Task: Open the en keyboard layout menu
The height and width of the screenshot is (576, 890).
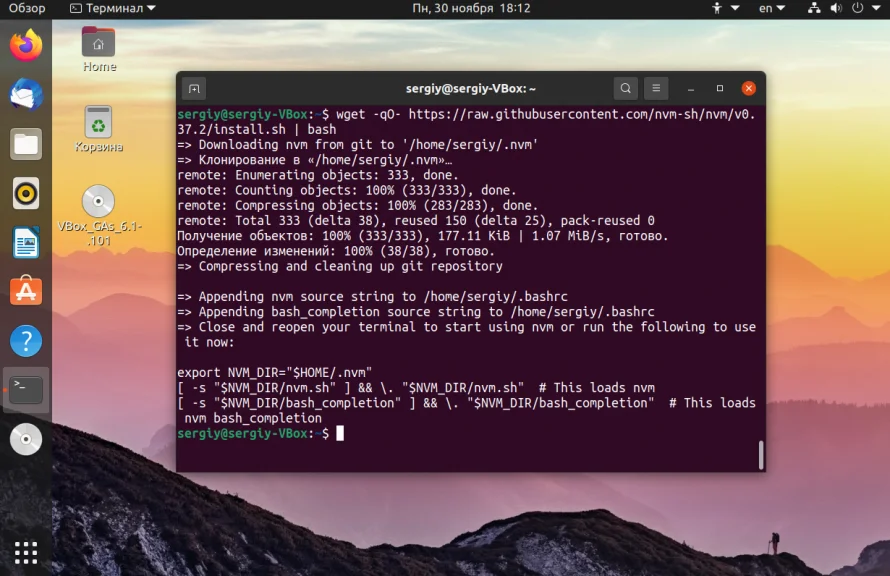Action: (x=772, y=8)
